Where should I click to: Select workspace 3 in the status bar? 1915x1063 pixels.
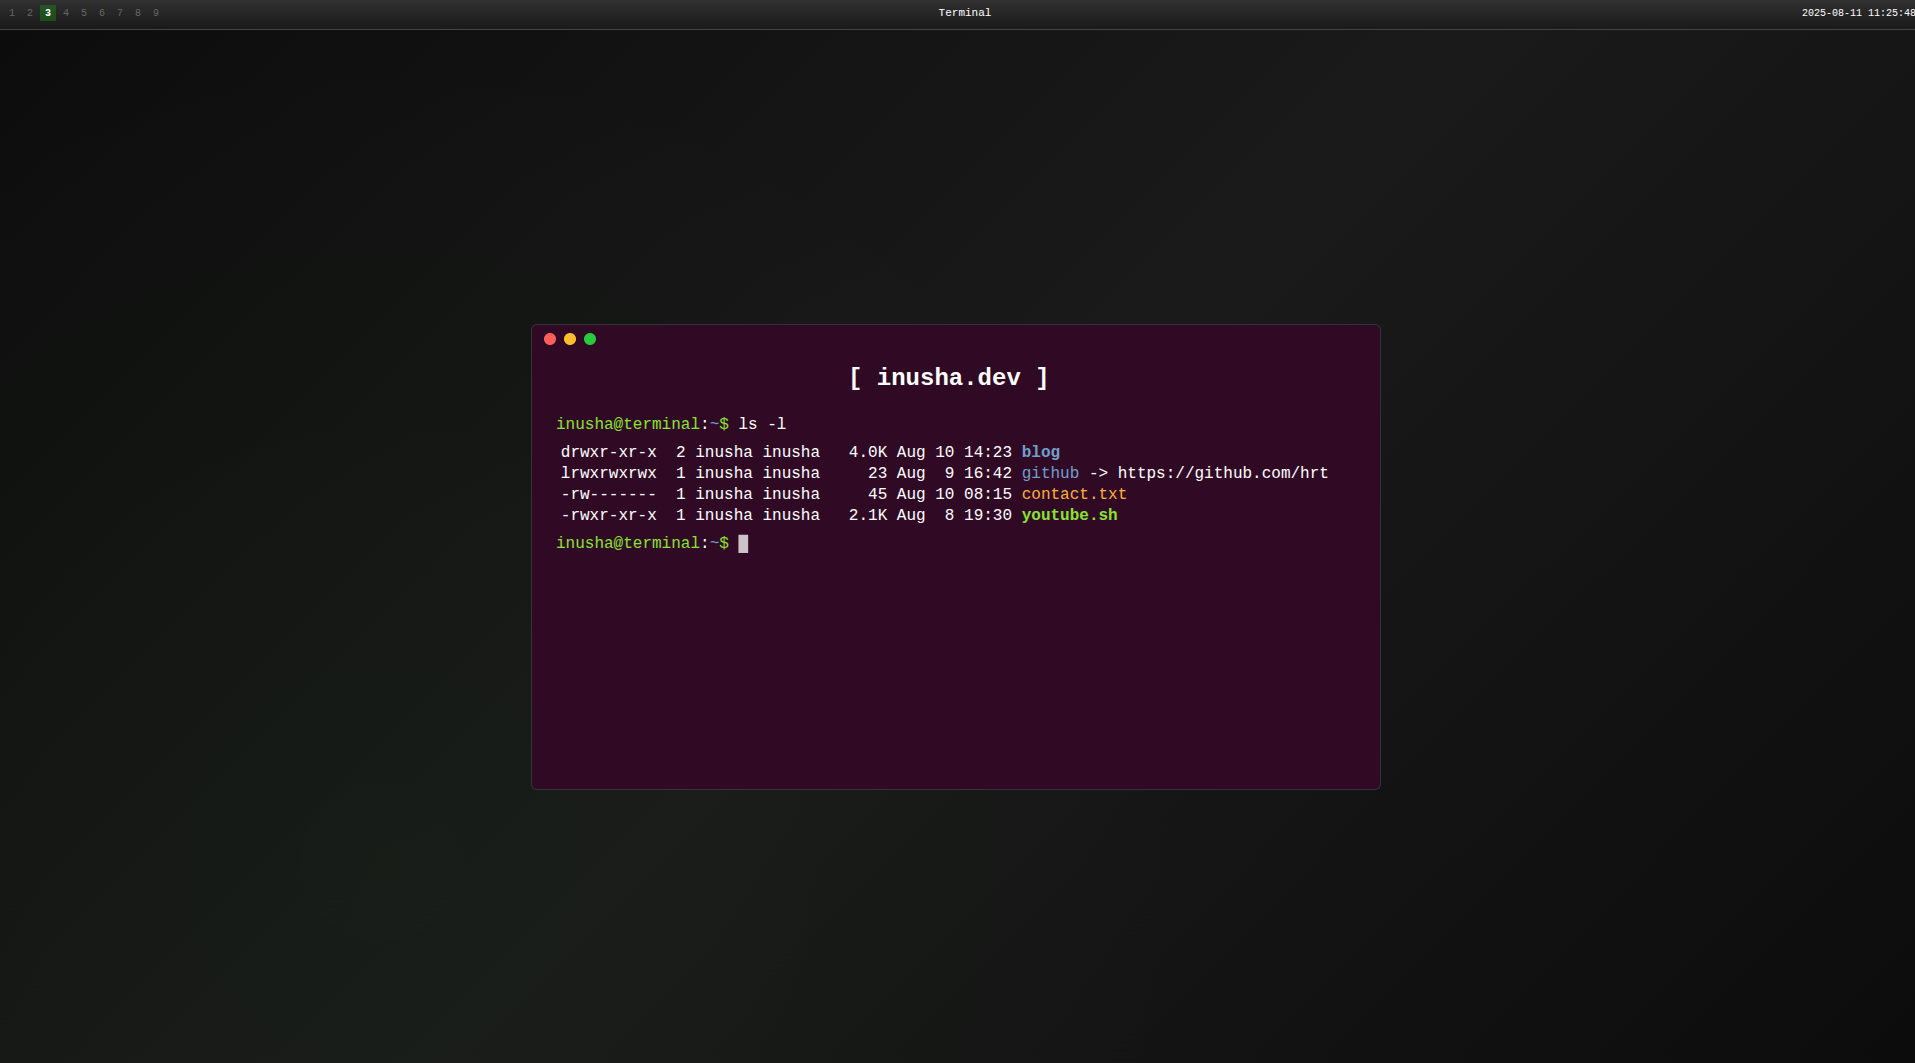click(47, 13)
